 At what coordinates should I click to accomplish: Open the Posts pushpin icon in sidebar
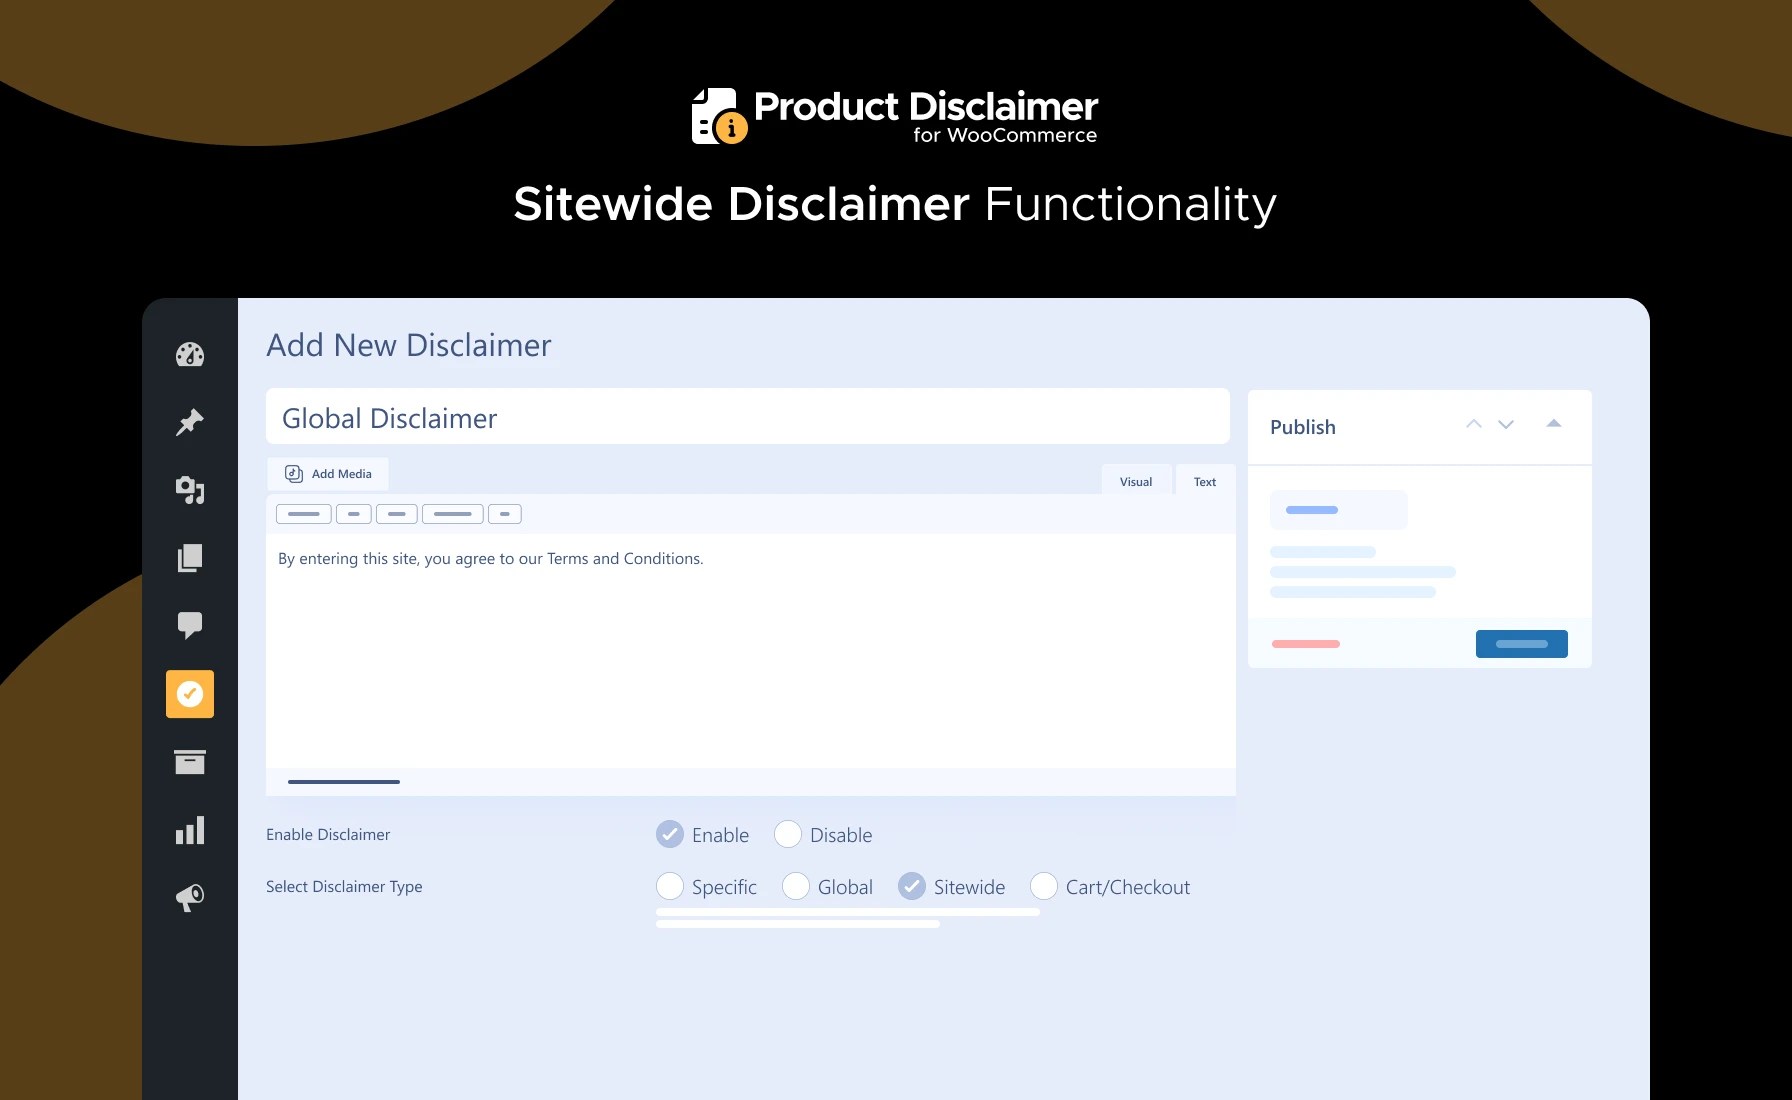tap(190, 422)
